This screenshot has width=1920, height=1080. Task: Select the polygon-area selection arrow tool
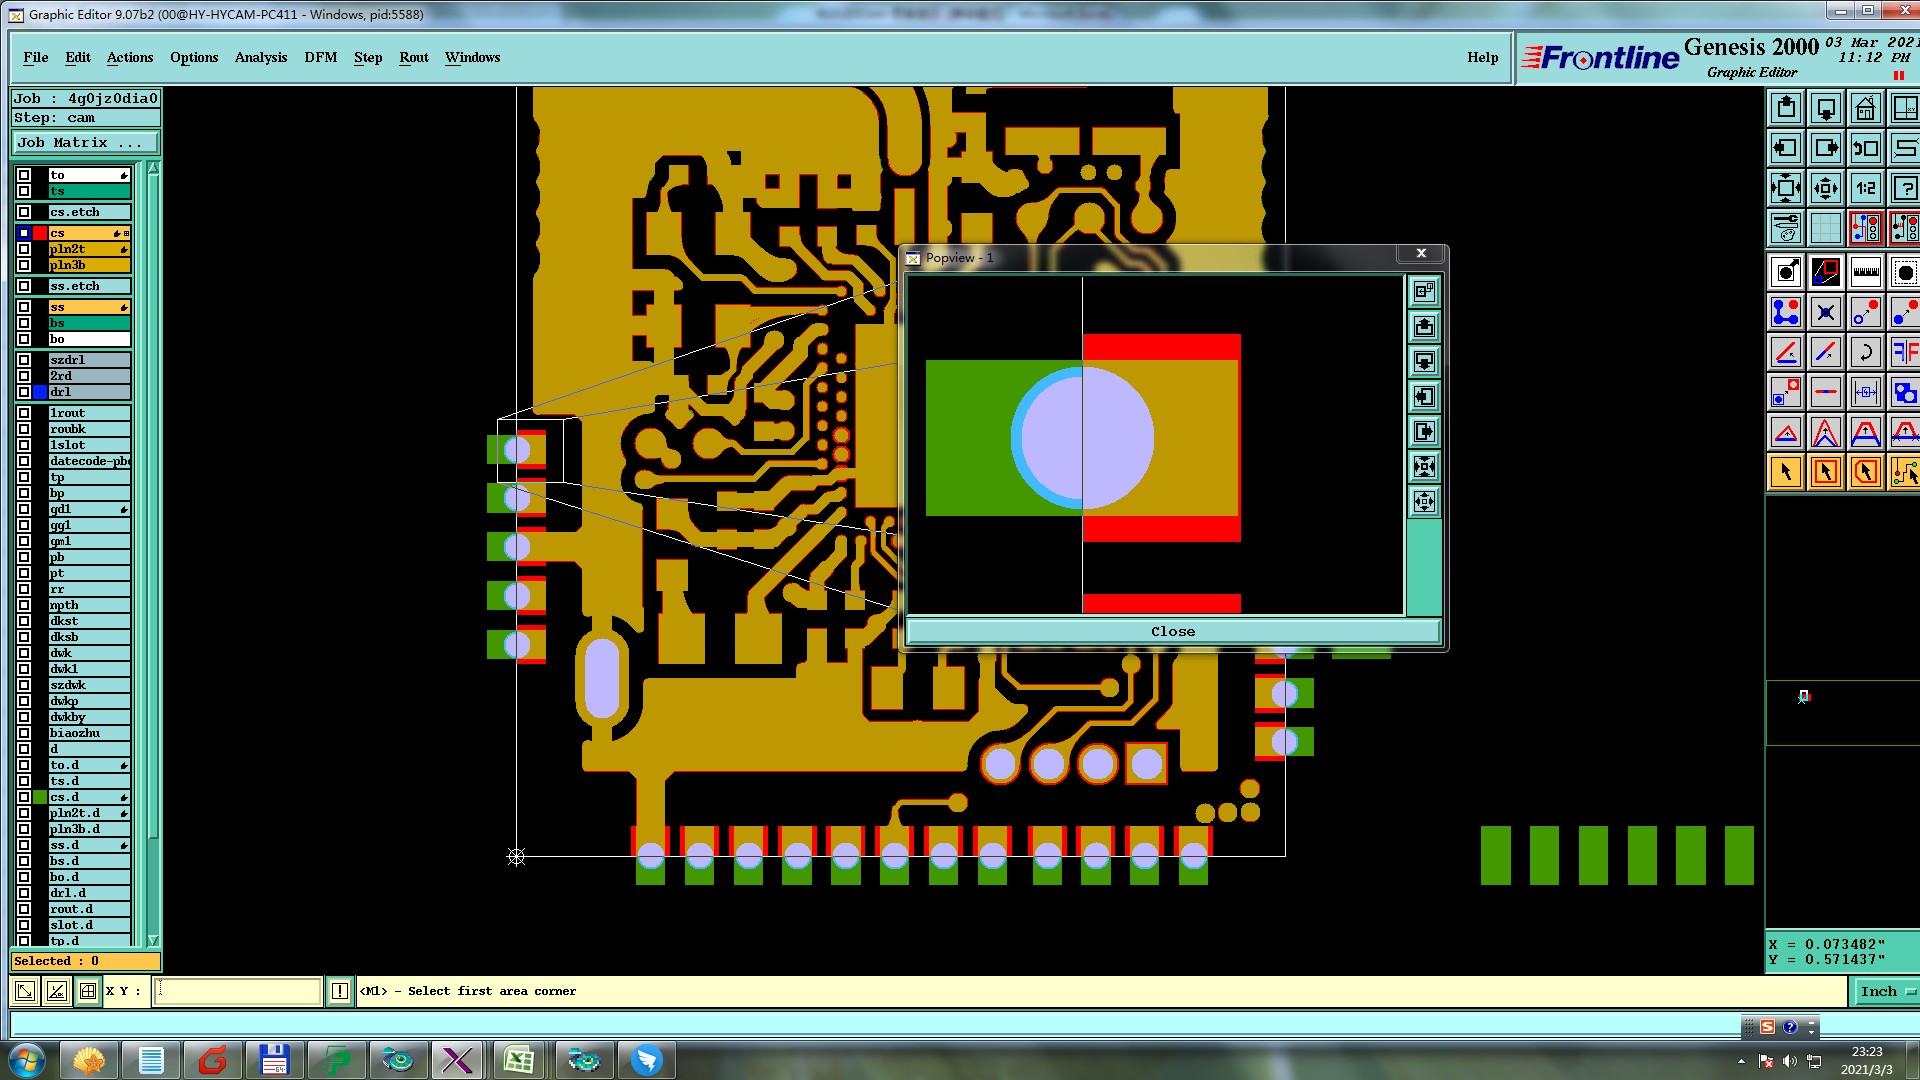(x=1866, y=472)
